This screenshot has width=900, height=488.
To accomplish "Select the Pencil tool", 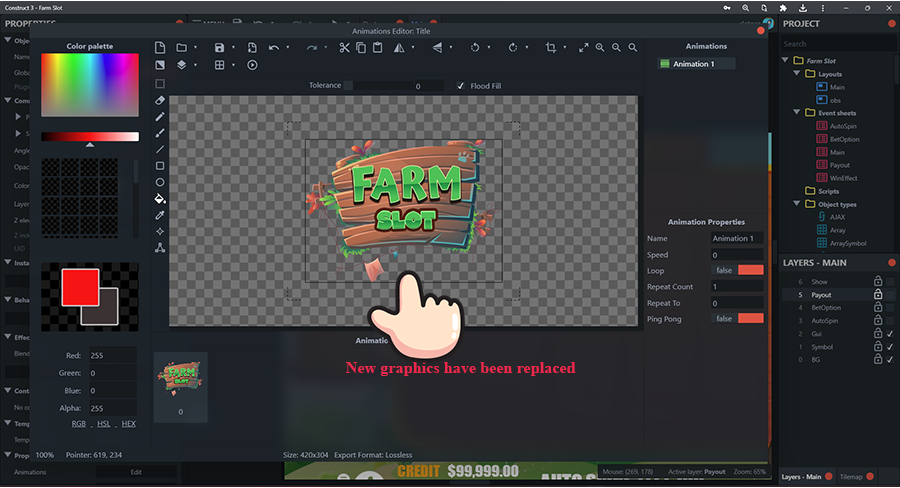I will [x=160, y=117].
